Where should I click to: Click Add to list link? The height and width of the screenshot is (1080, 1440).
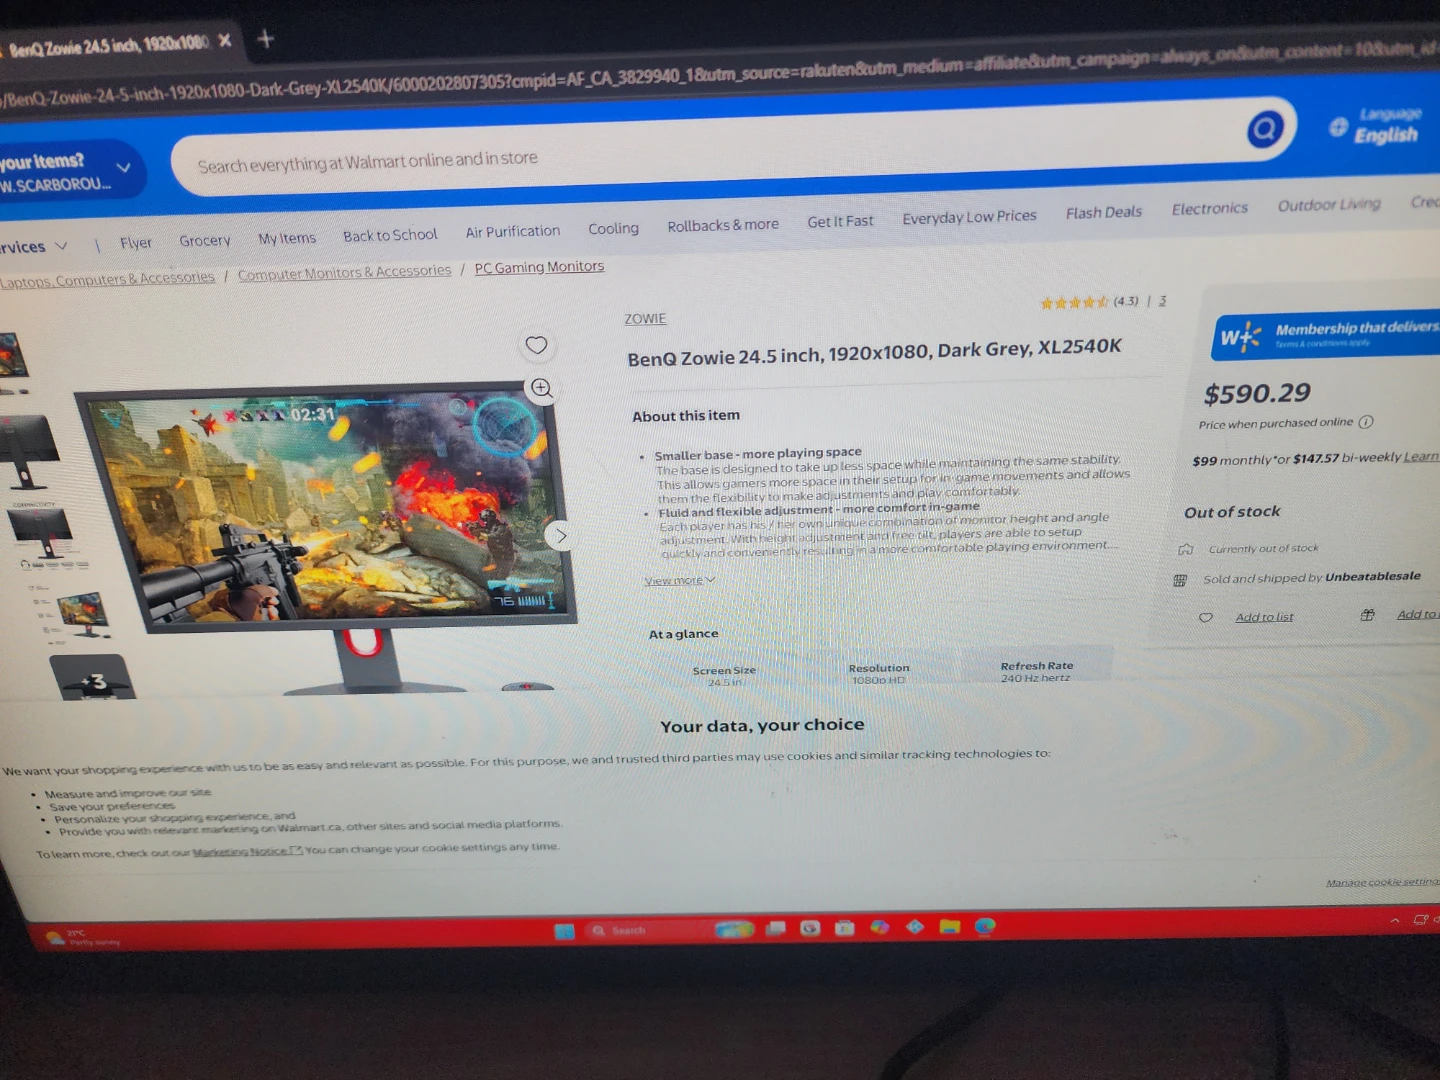pos(1264,617)
